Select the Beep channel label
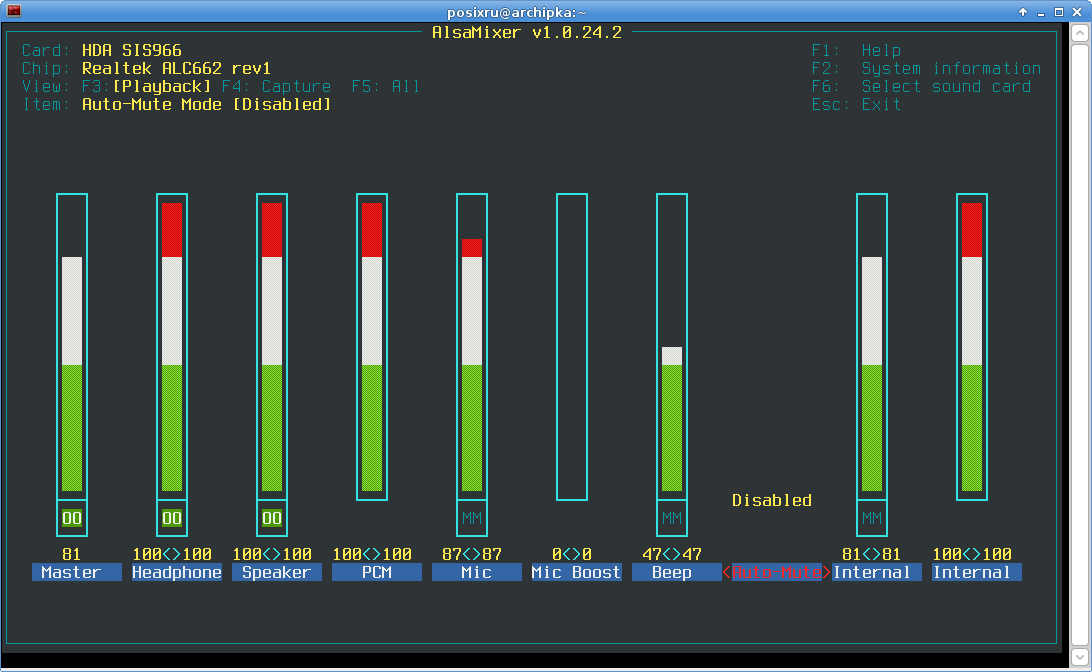 click(x=676, y=572)
